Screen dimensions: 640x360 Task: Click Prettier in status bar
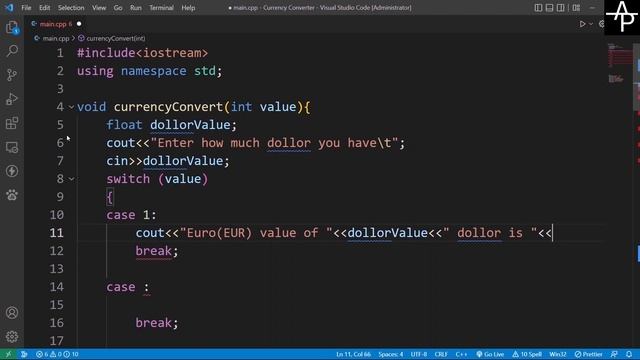589,354
